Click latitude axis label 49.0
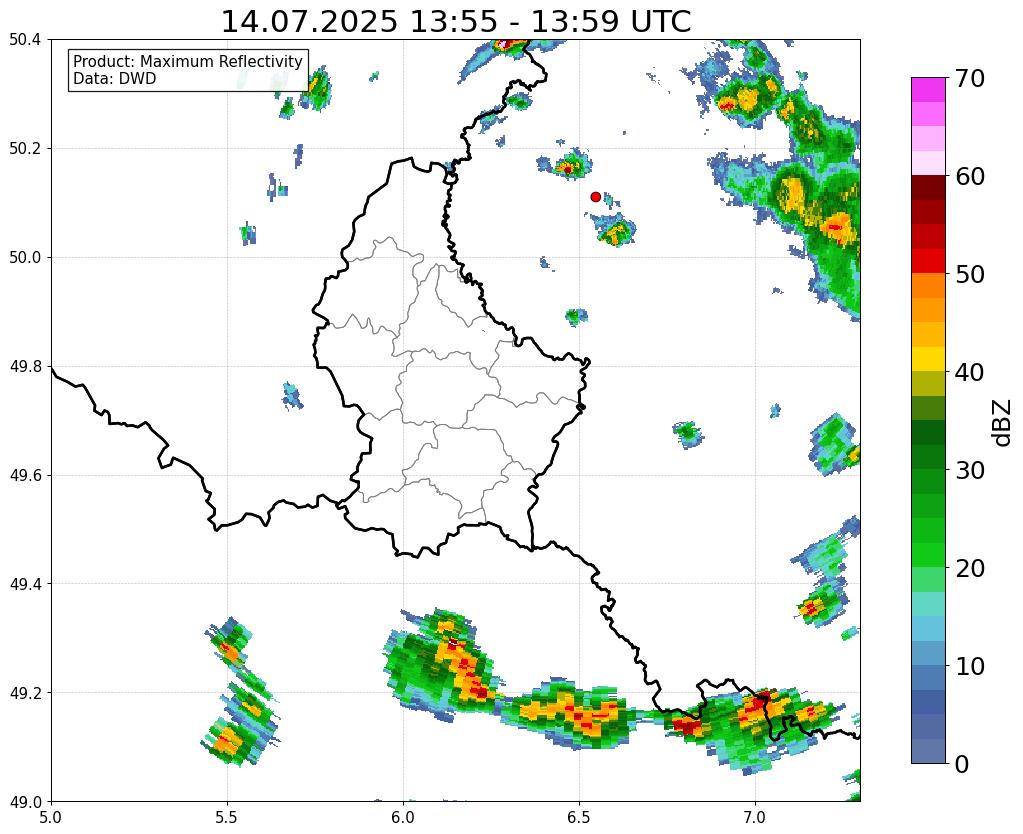The height and width of the screenshot is (834, 1023). [x=25, y=802]
